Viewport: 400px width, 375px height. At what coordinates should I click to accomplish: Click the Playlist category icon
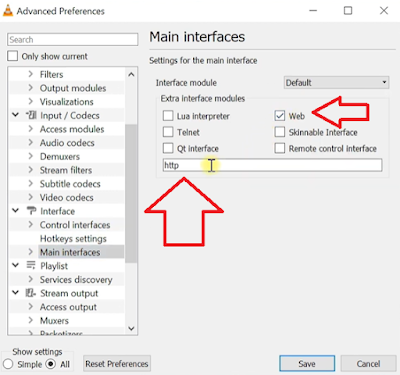click(x=31, y=266)
